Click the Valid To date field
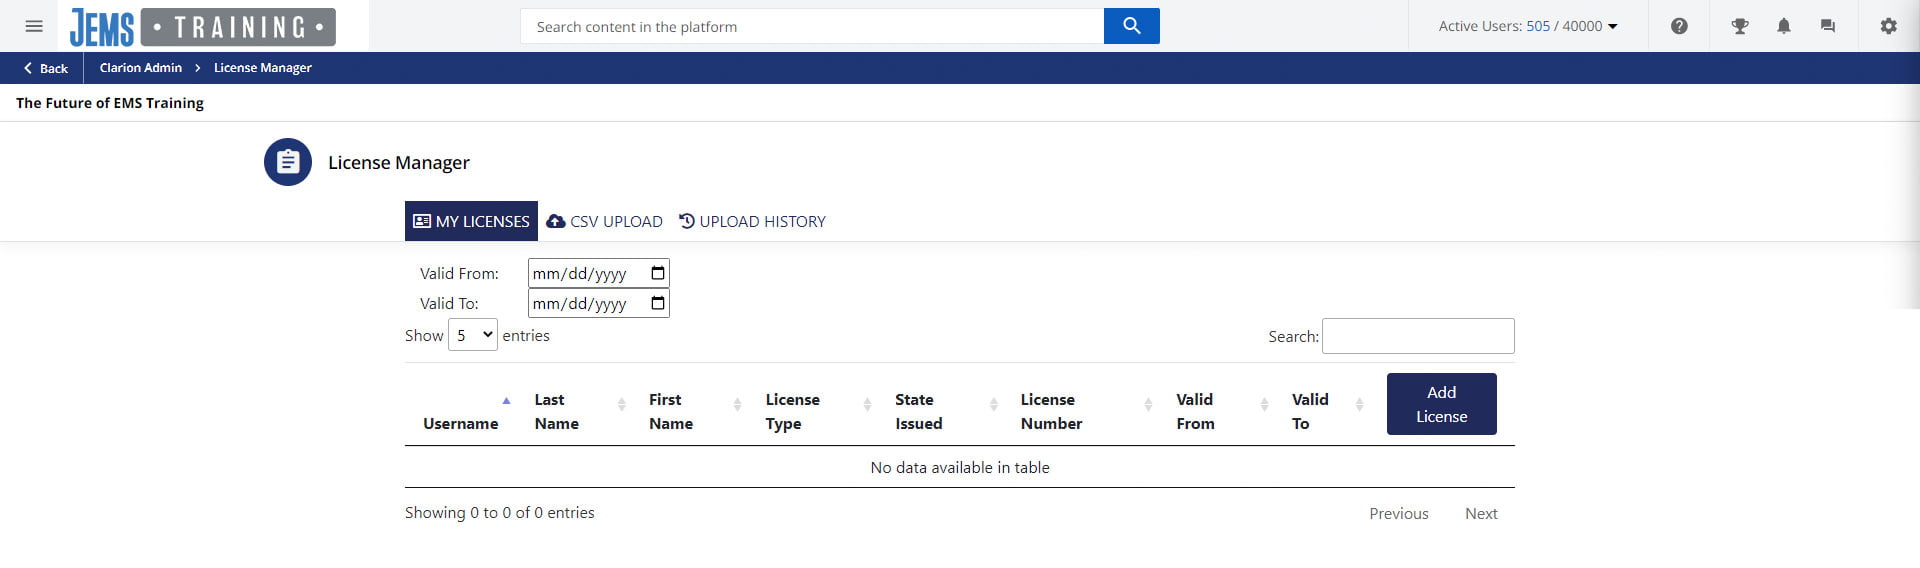 click(598, 303)
